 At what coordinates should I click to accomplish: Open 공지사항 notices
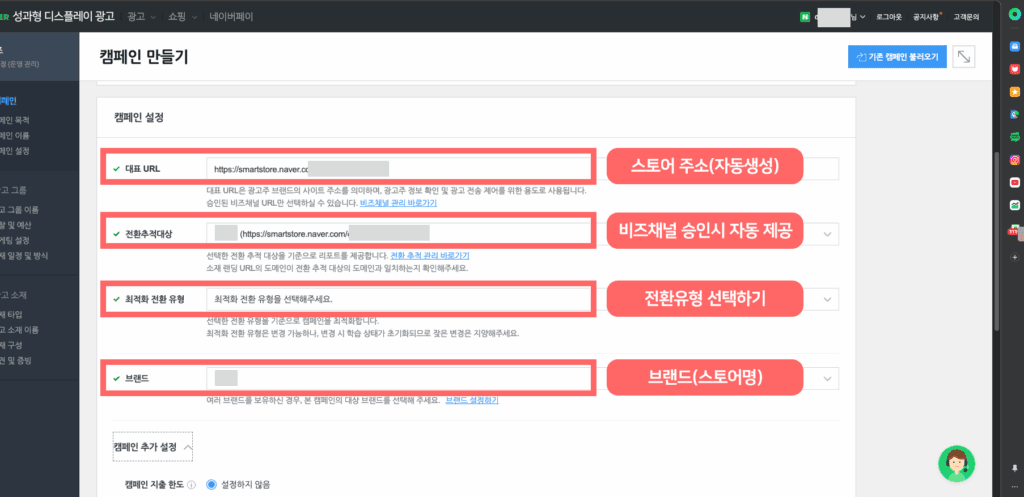tap(925, 17)
